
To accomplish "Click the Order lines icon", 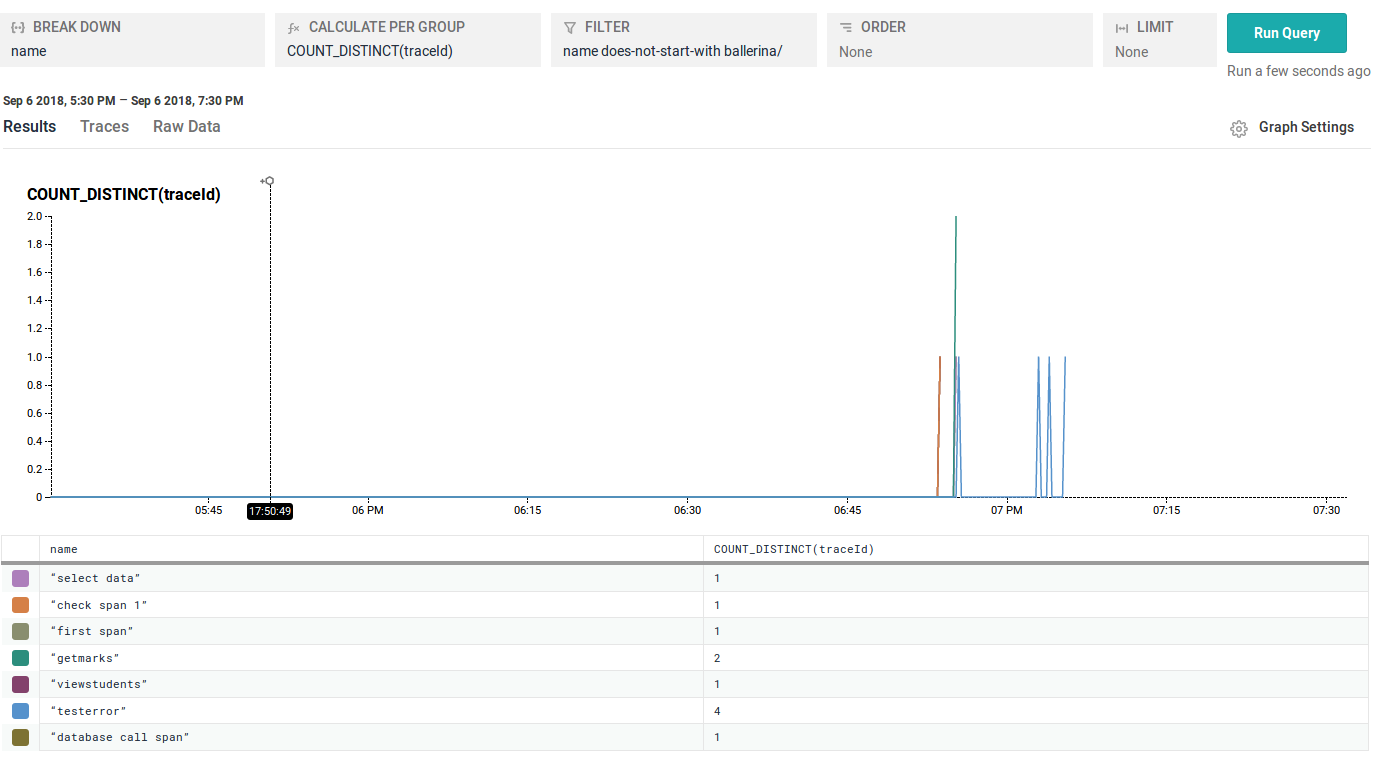I will click(846, 28).
